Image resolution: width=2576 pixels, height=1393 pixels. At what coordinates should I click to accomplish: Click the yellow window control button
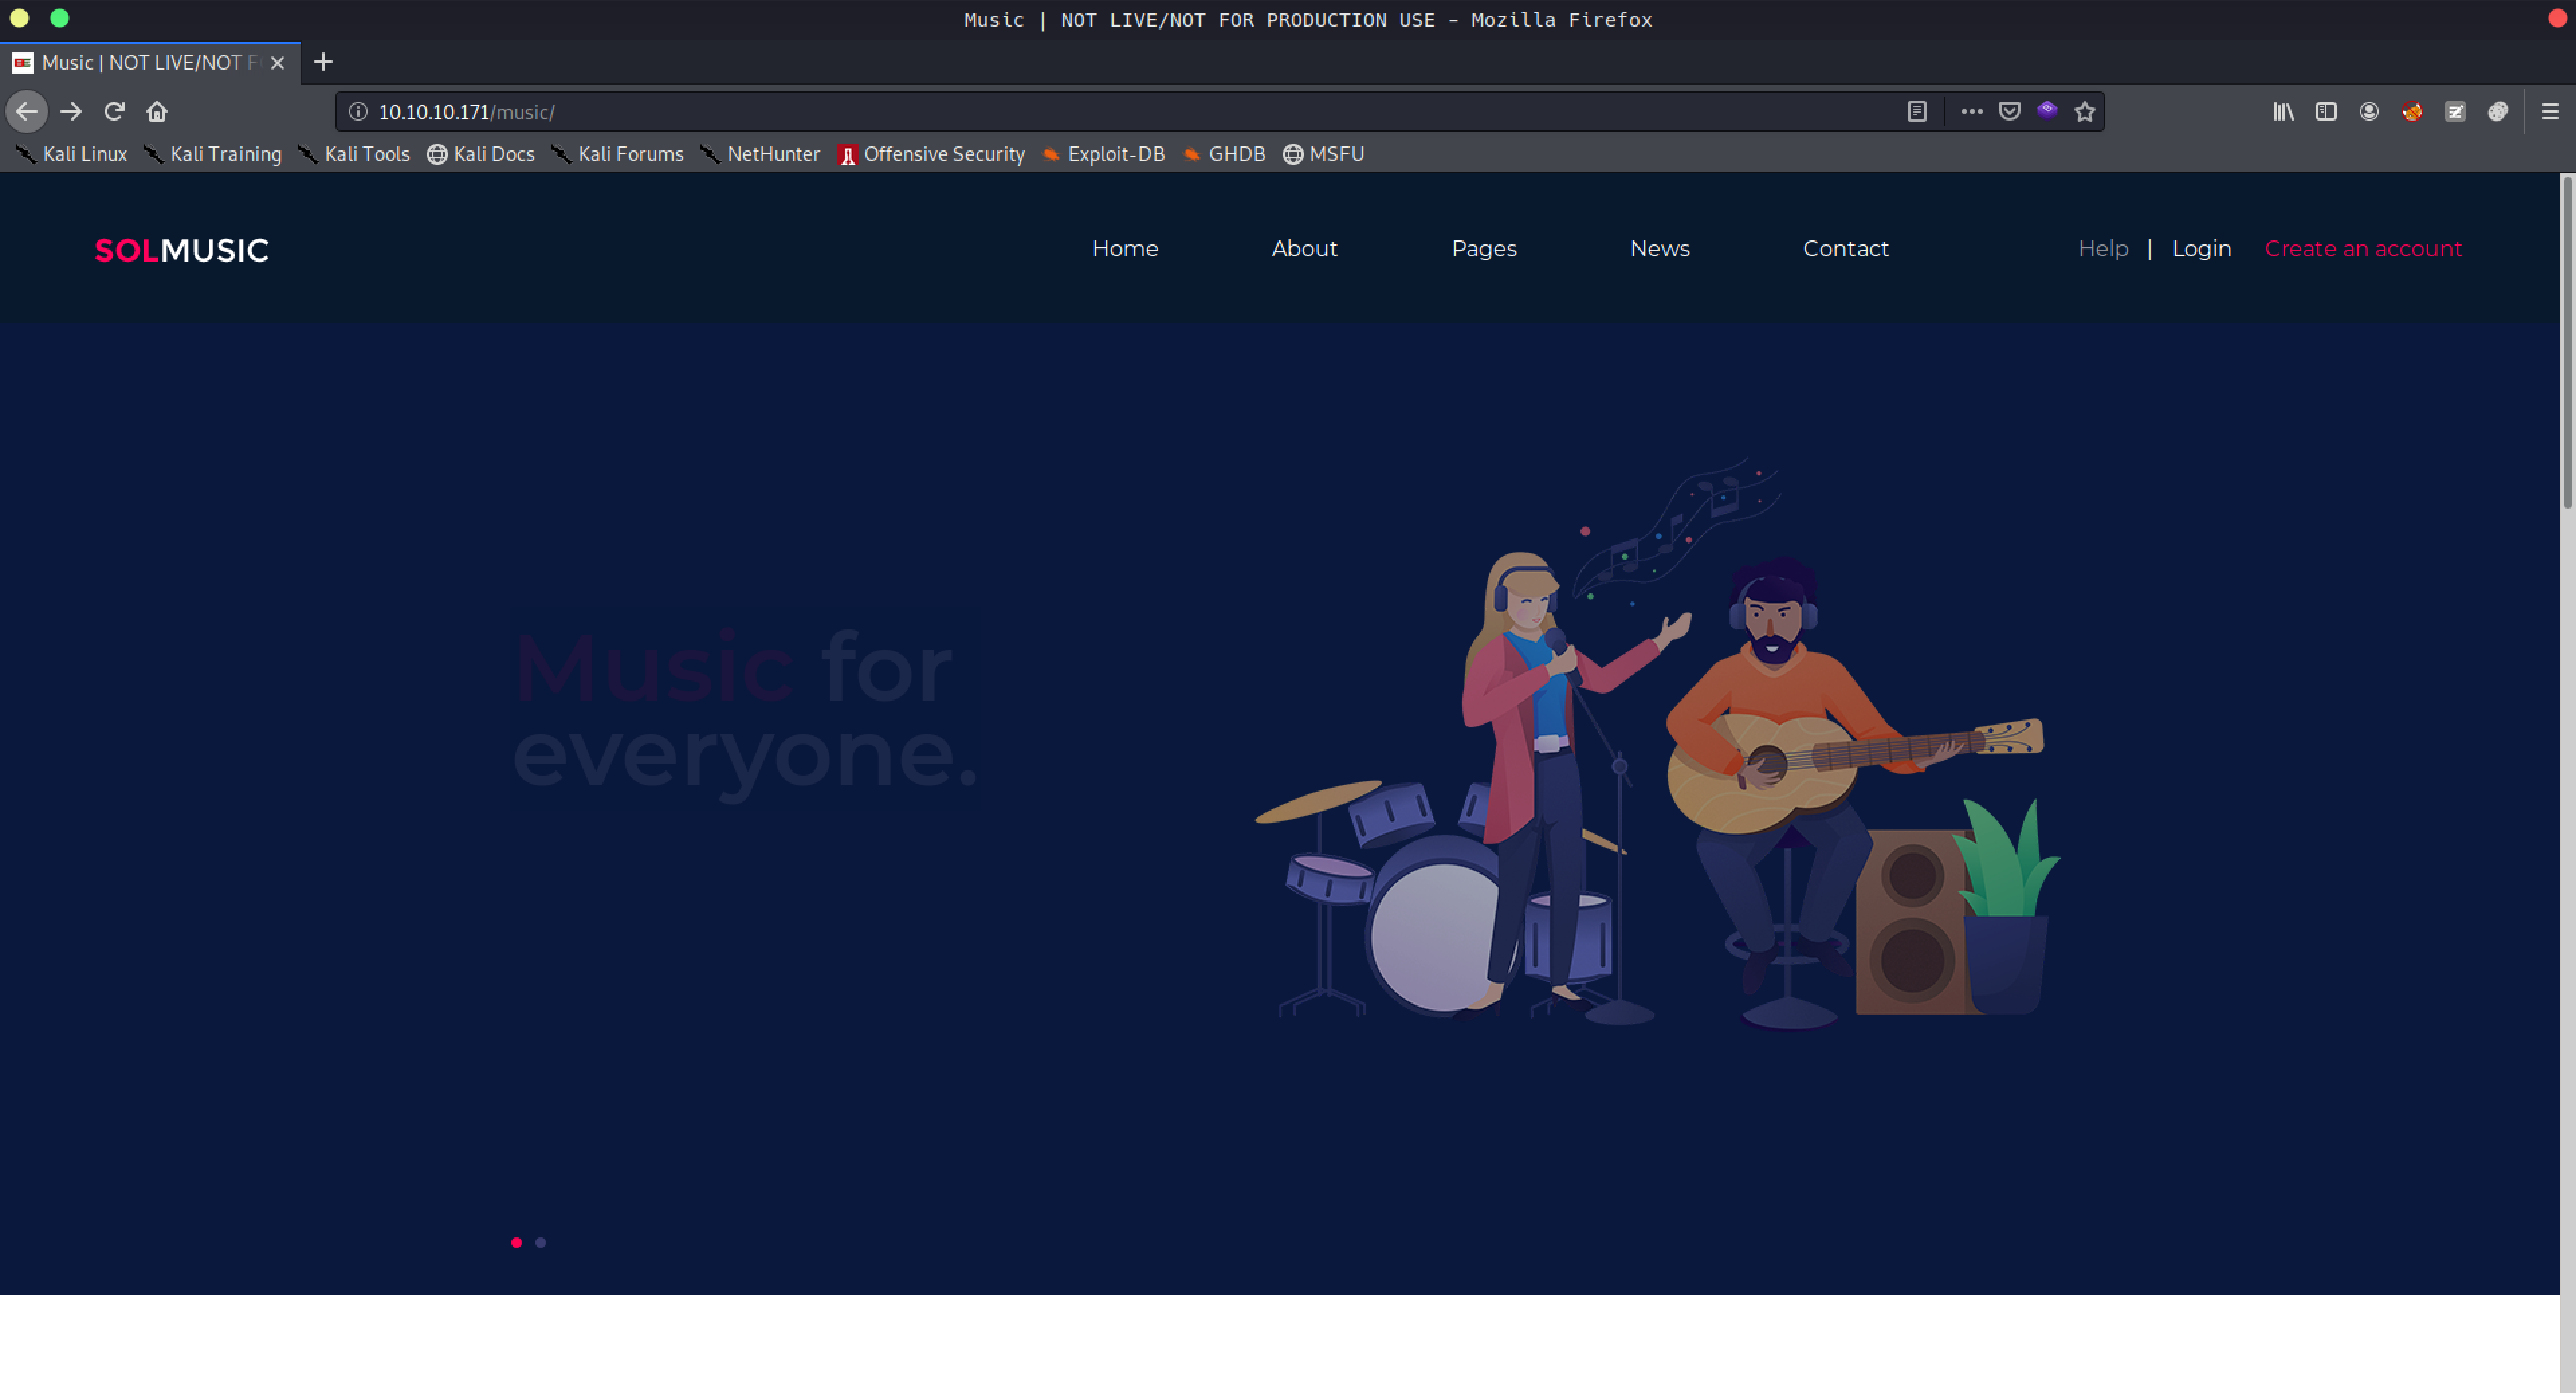tap(19, 18)
